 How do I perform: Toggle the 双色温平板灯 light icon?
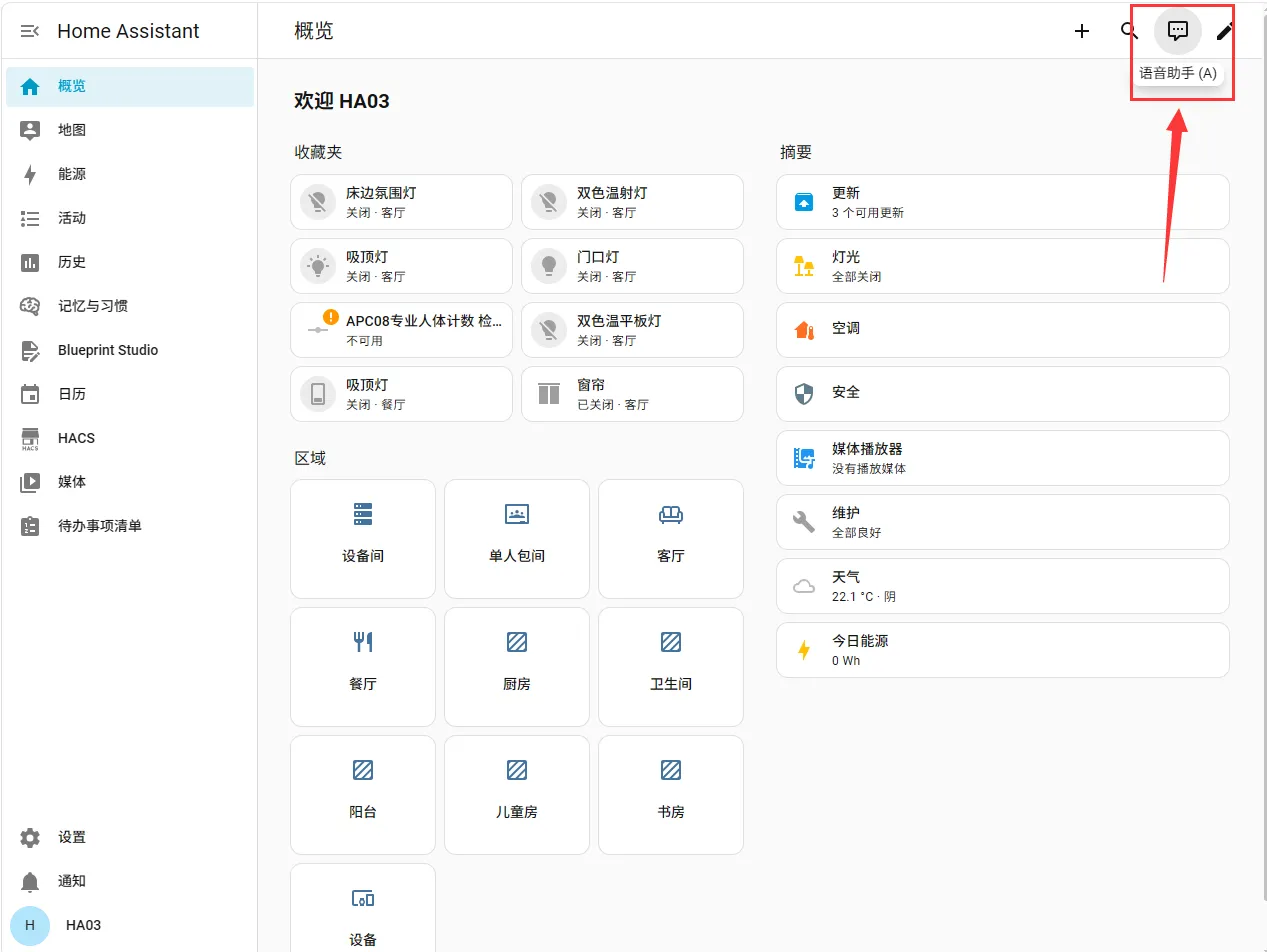[x=549, y=330]
